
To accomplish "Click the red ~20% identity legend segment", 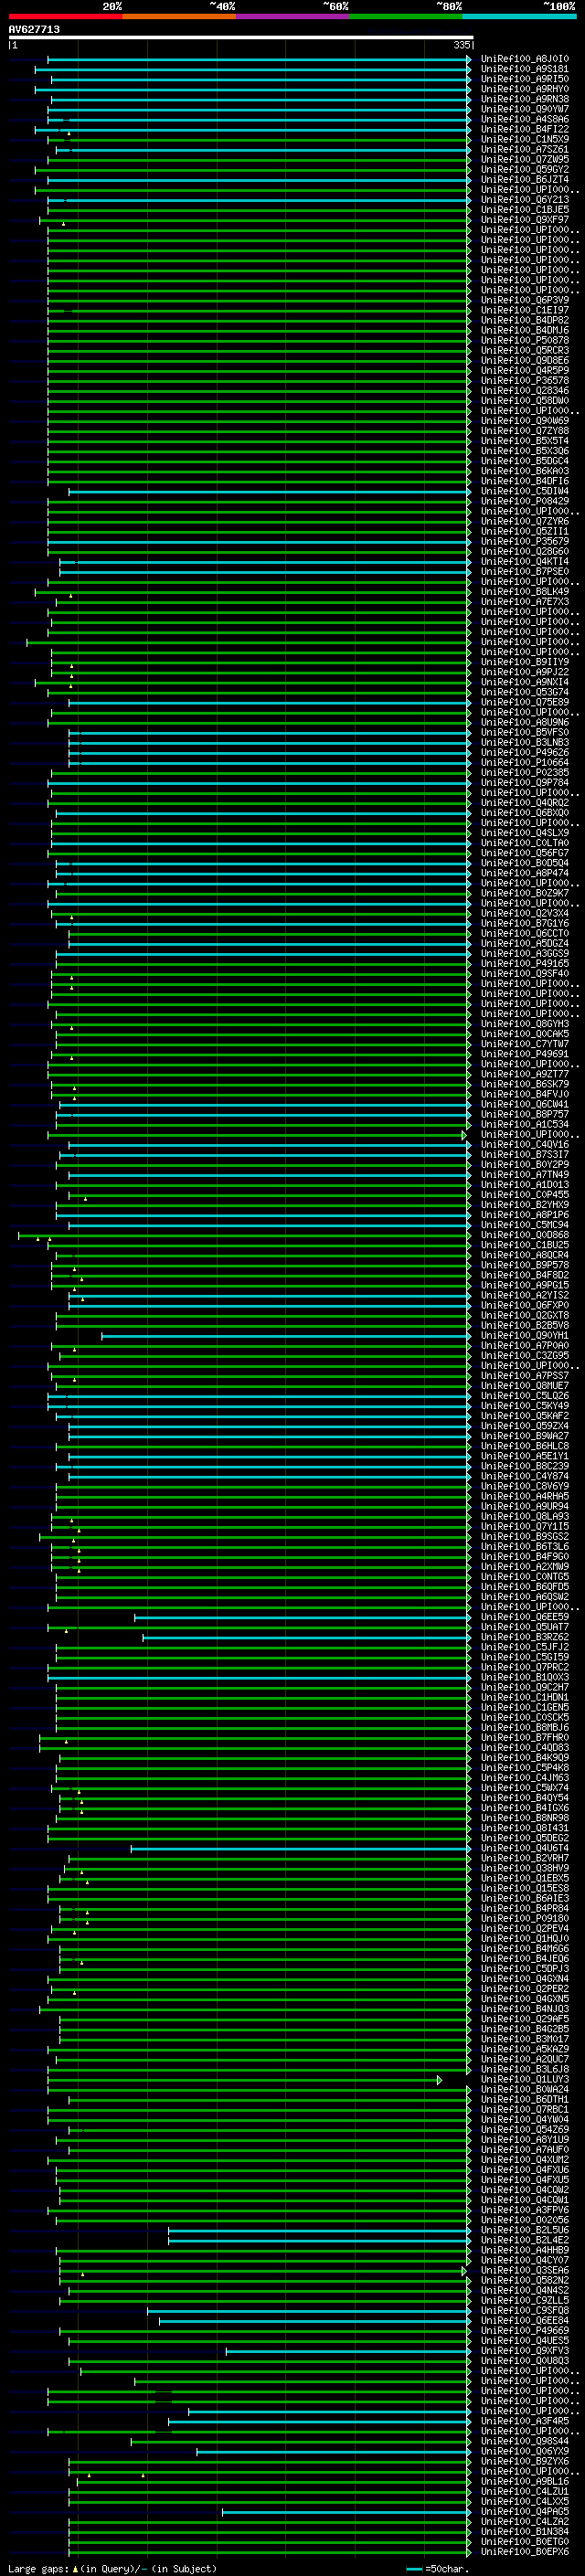I will [x=65, y=16].
